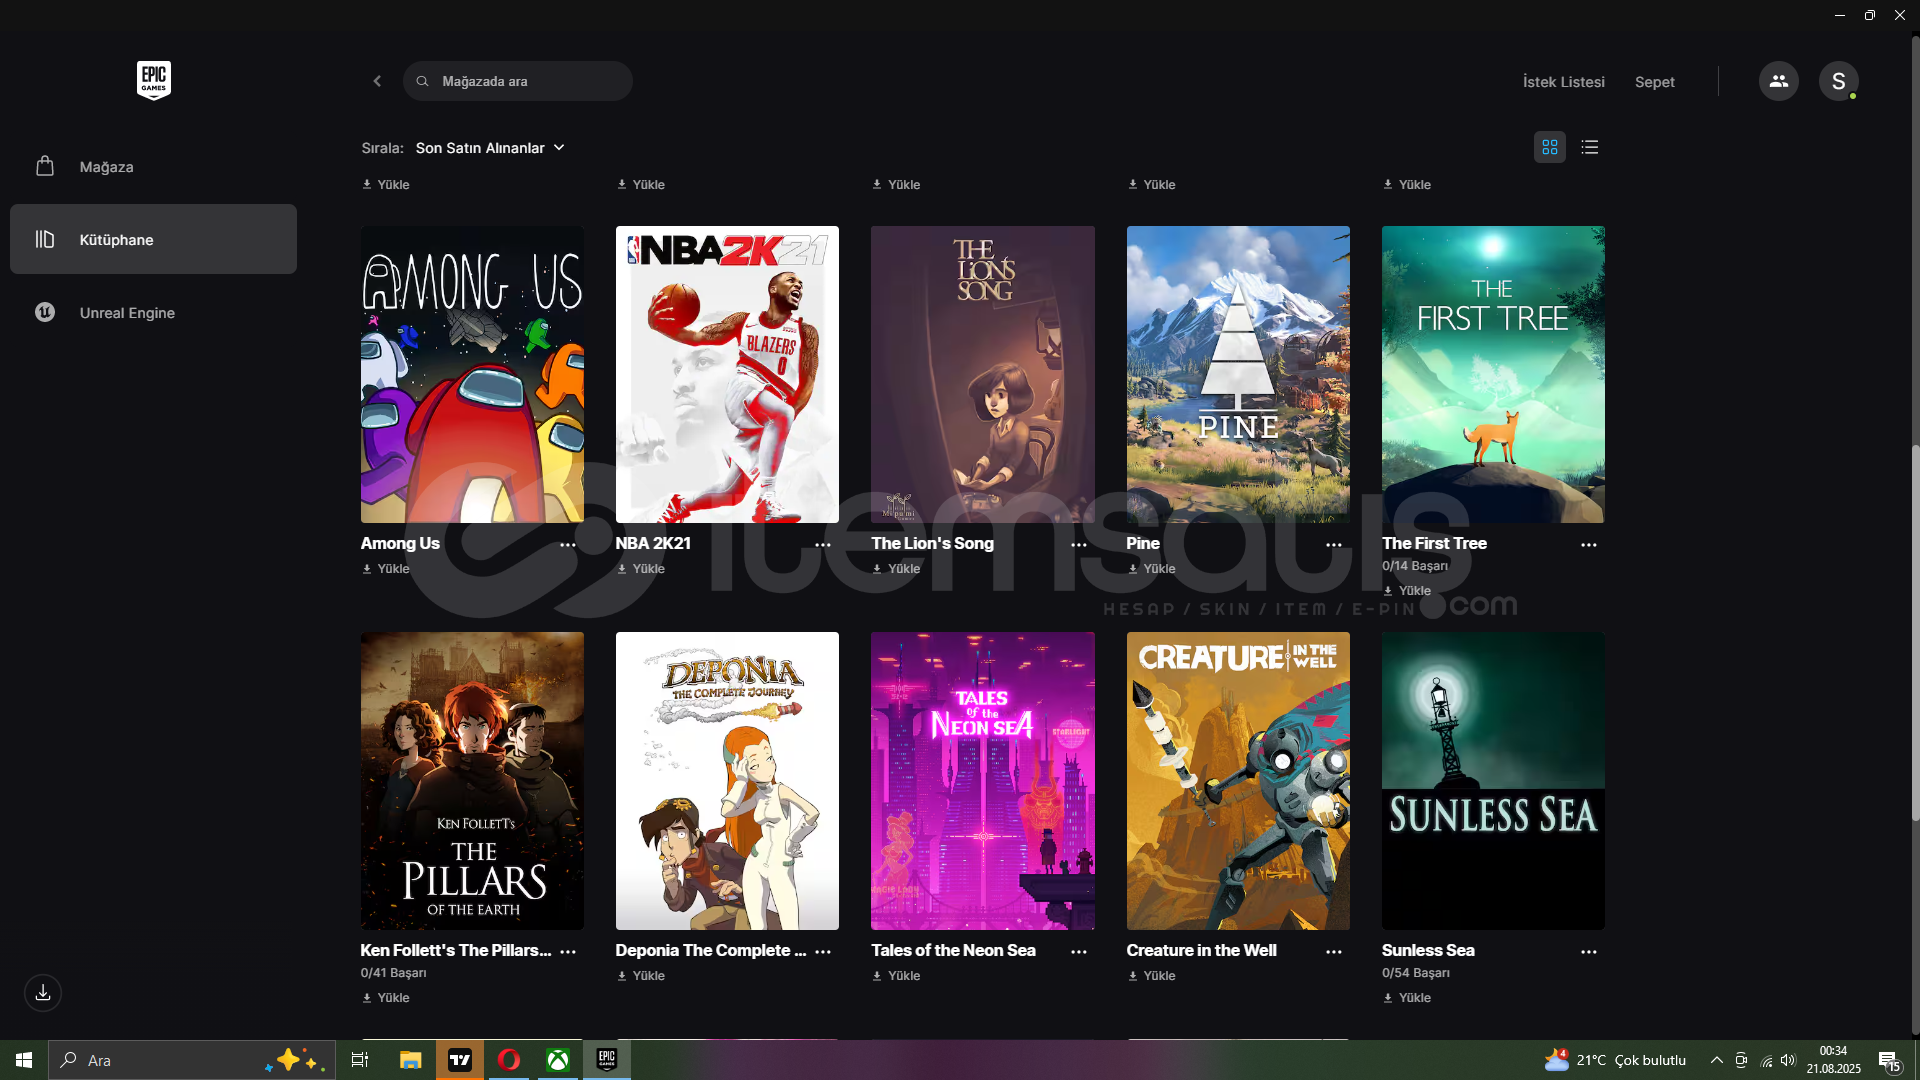Select Kütüphane in the sidebar

[x=153, y=239]
